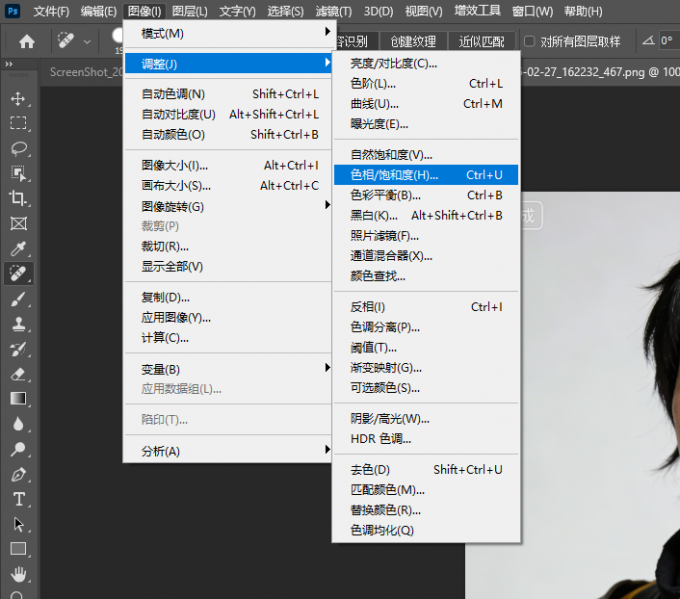Viewport: 680px width, 599px height.
Task: Select the Frame tool
Action: click(x=18, y=223)
